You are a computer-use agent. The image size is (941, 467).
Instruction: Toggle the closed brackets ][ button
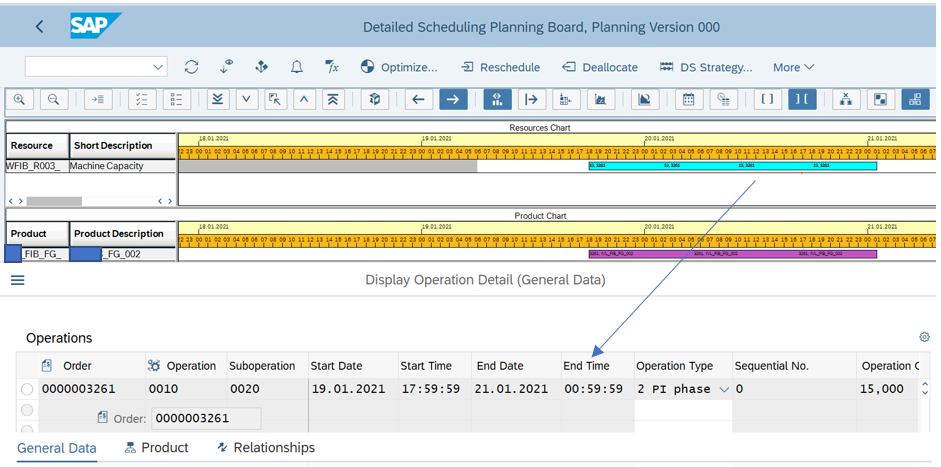tap(802, 100)
